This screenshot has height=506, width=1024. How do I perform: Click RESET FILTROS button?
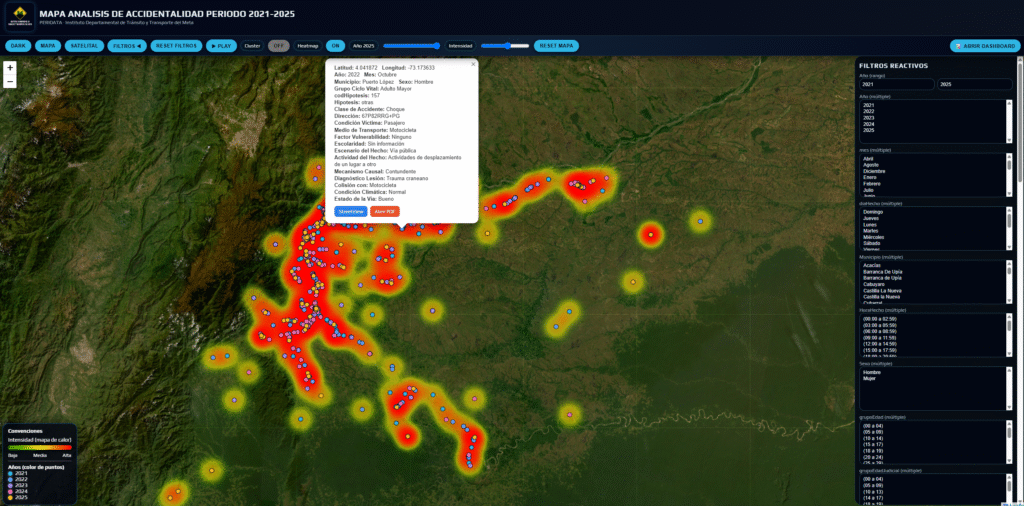pos(176,46)
